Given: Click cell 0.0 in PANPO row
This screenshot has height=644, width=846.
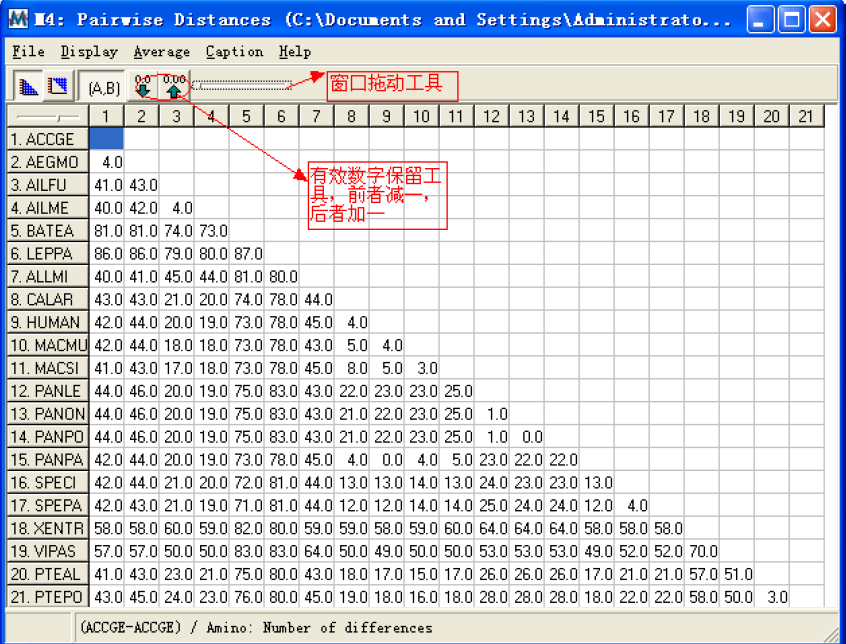Looking at the screenshot, I should 527,437.
